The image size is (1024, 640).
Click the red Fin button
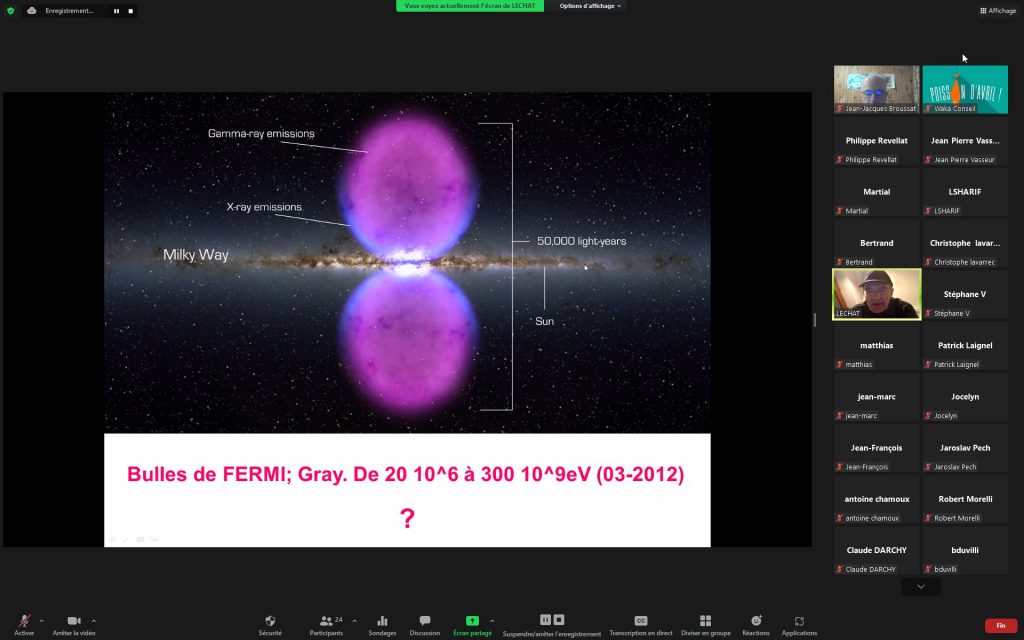coord(1000,626)
